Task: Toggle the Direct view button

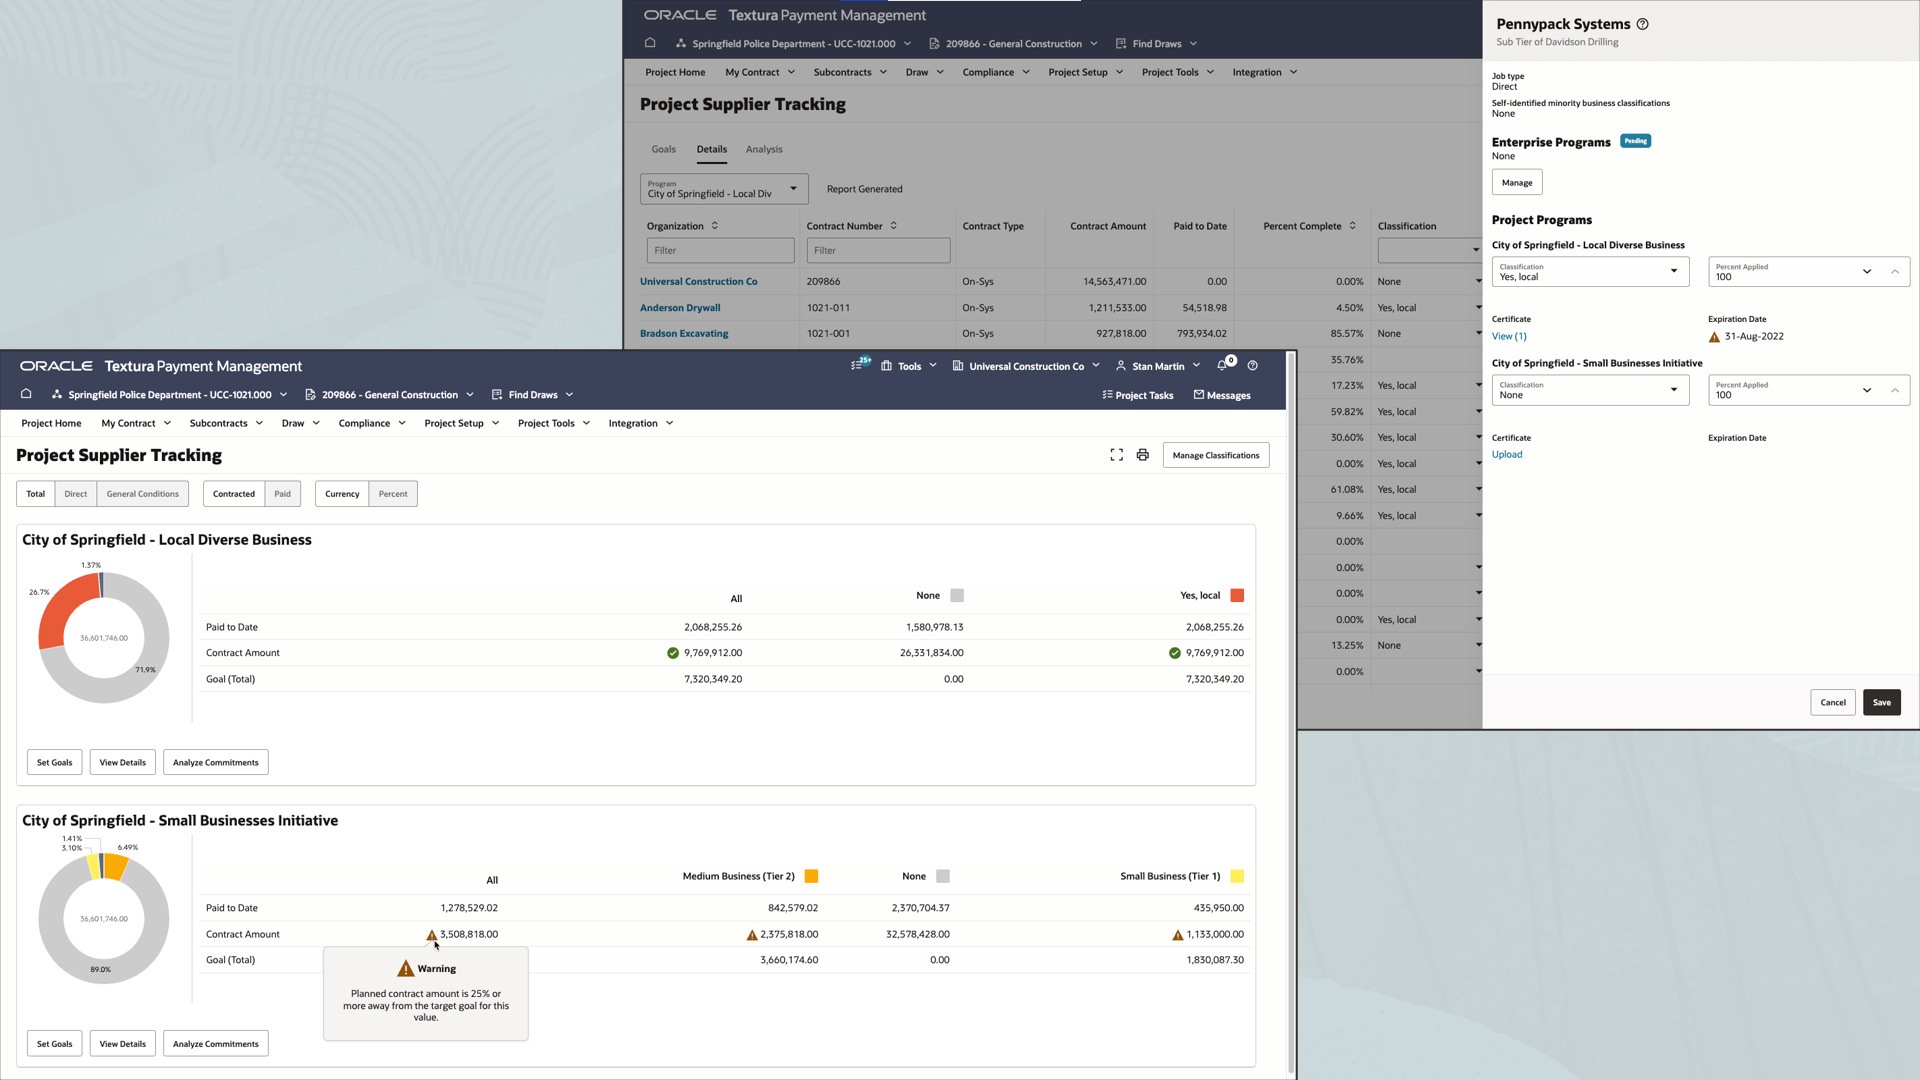Action: coord(76,494)
